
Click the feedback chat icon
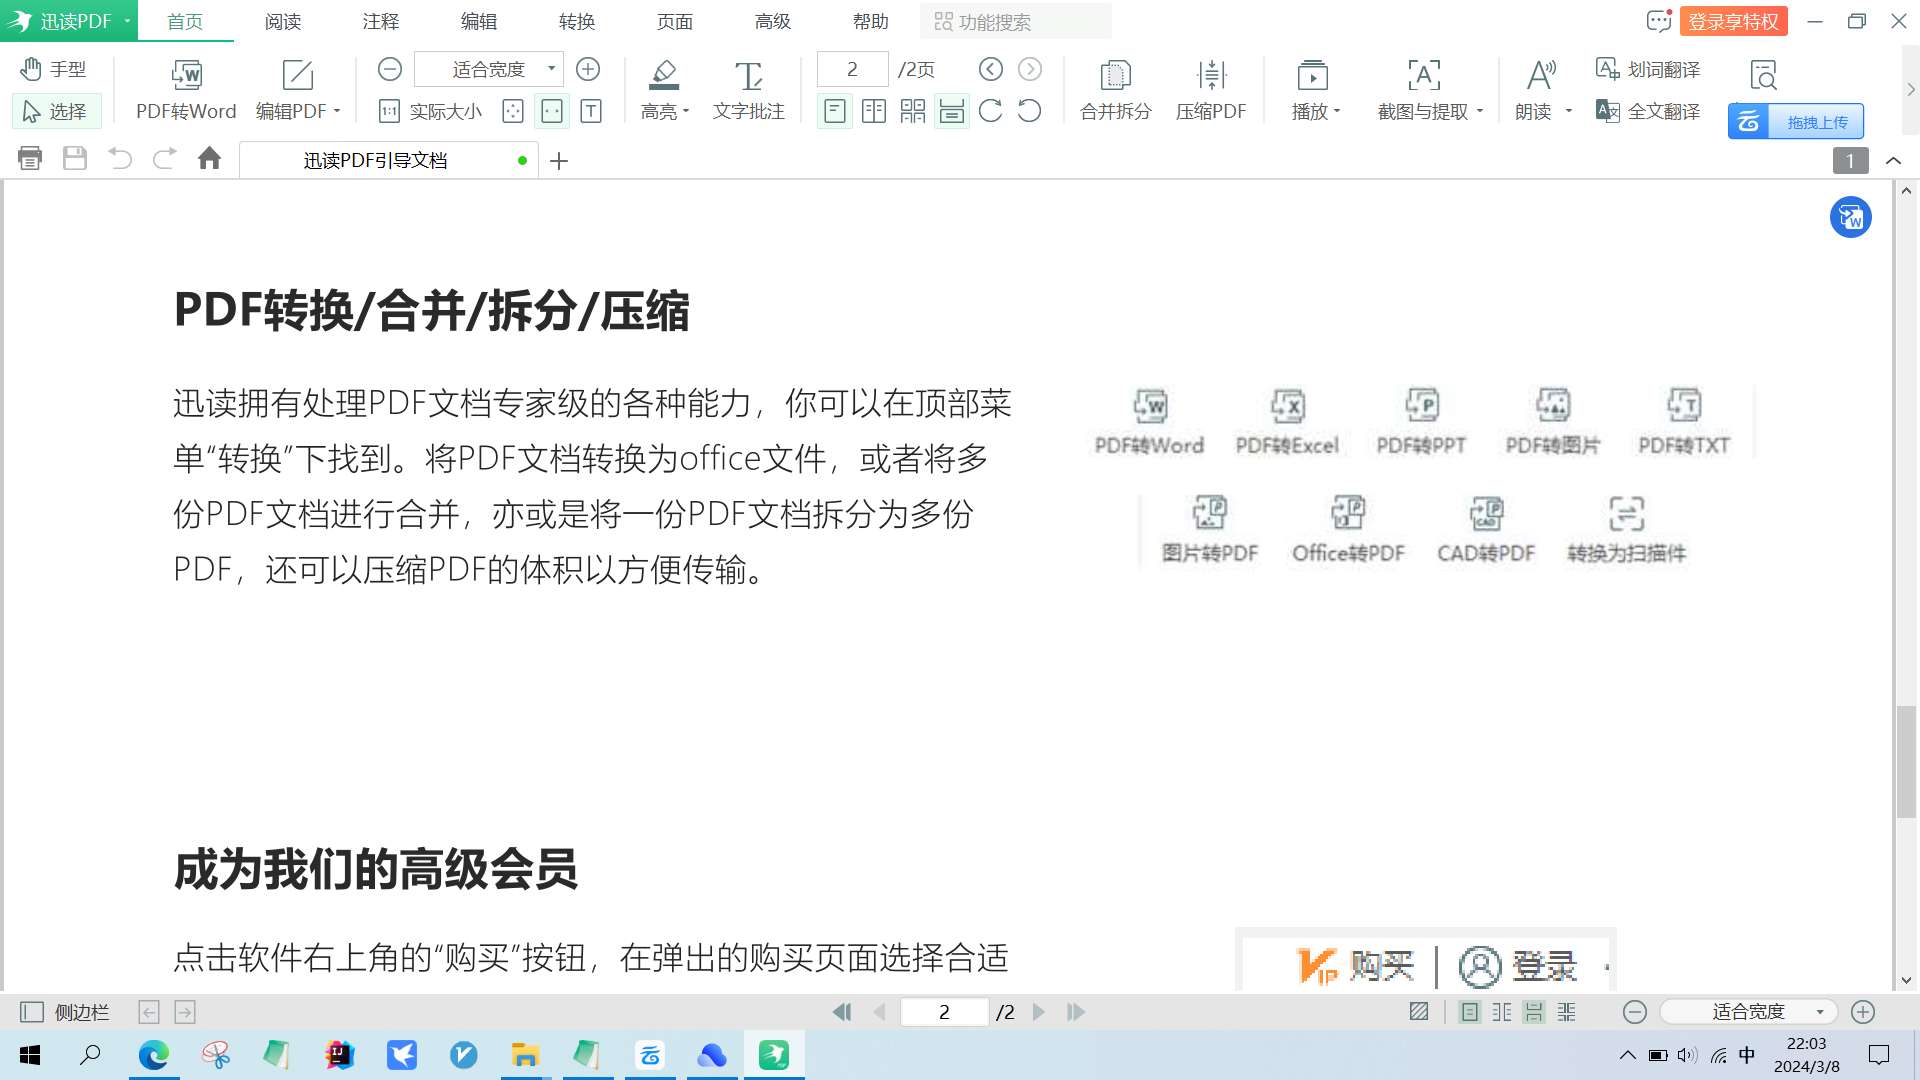coord(1659,21)
